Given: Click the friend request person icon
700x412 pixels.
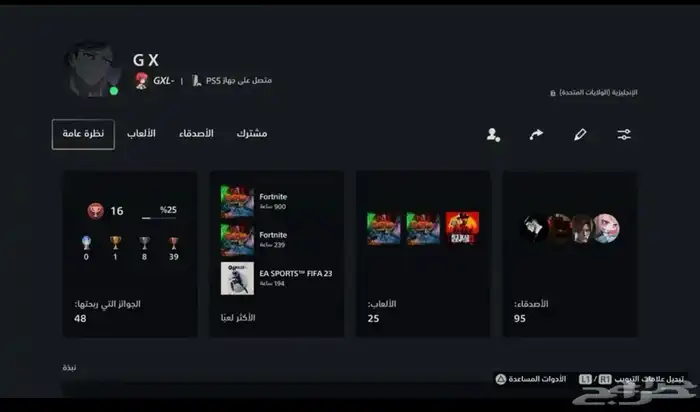Looking at the screenshot, I should 493,134.
